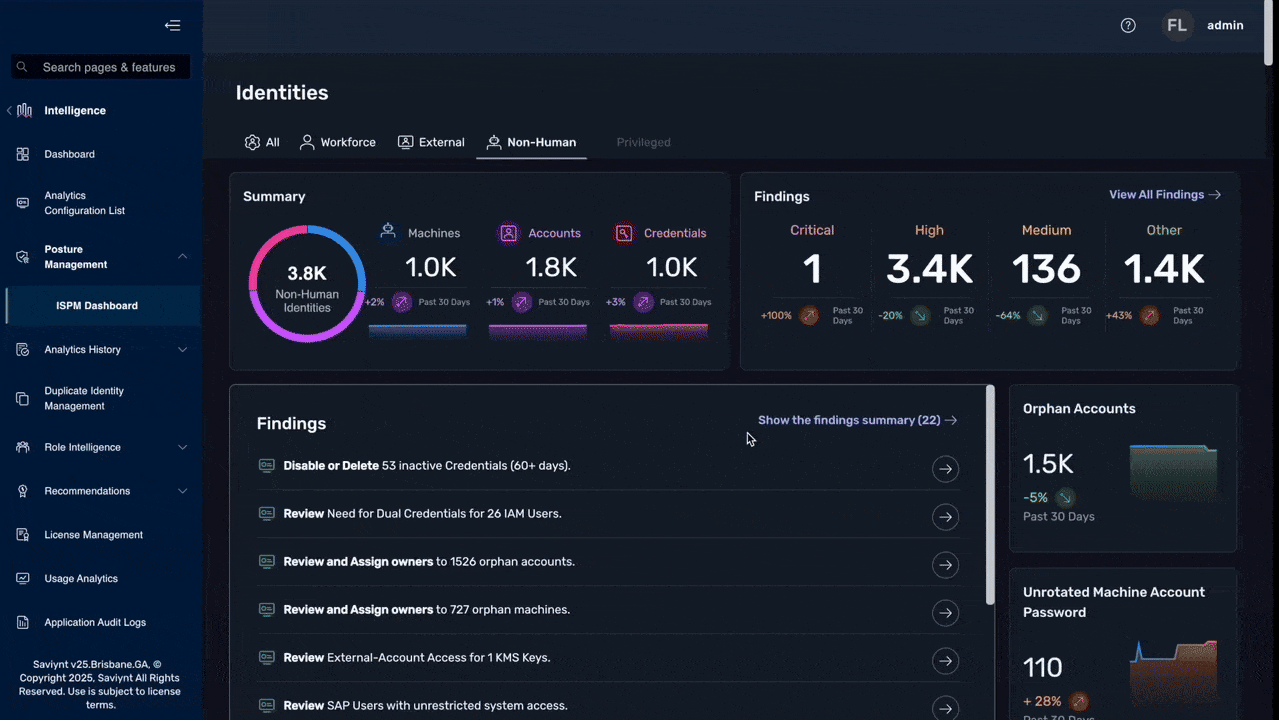The width and height of the screenshot is (1279, 720).
Task: Select the Non-Human tab
Action: (x=531, y=142)
